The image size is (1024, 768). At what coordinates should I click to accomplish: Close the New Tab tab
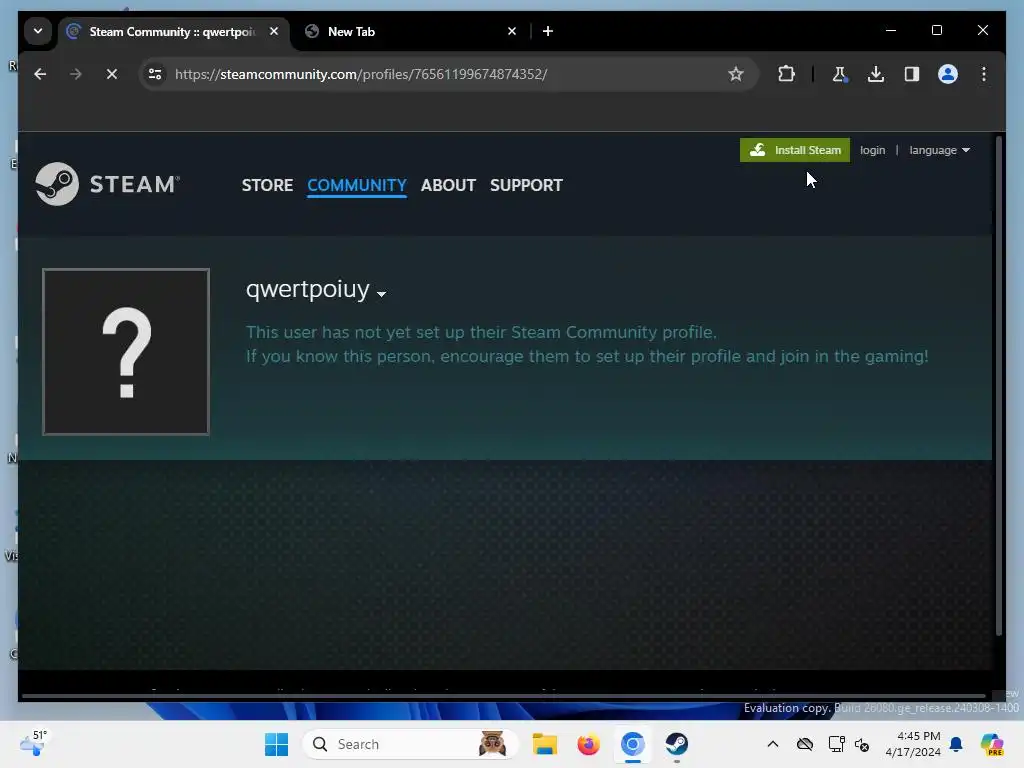pos(512,31)
